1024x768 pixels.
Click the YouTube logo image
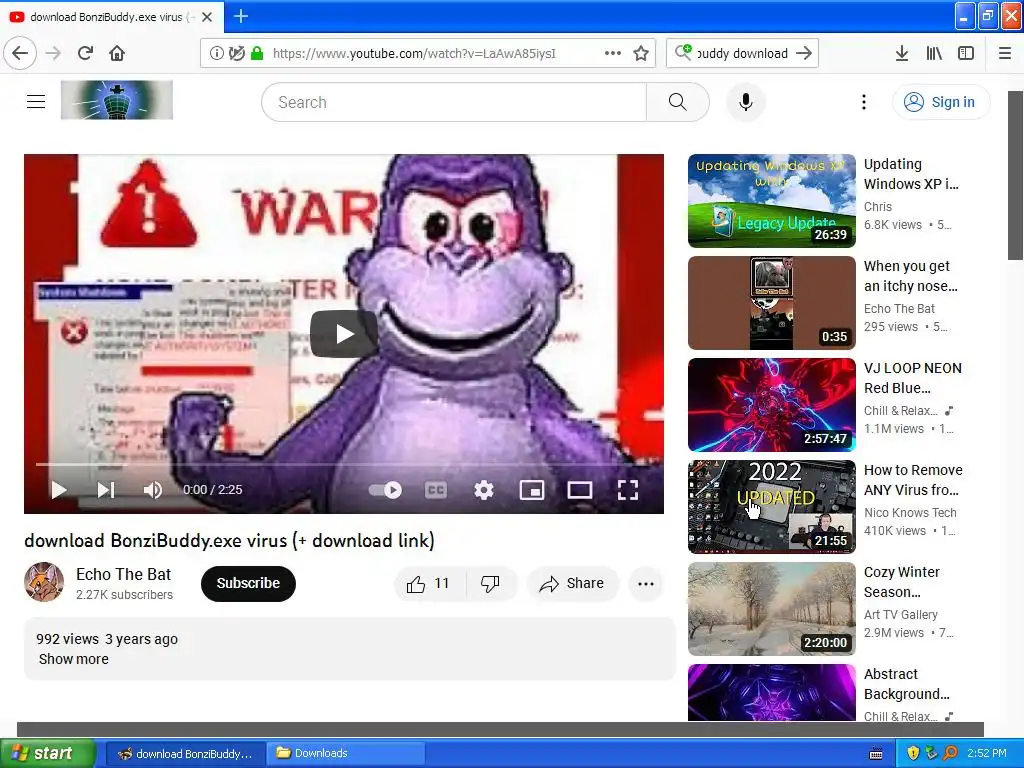point(117,100)
